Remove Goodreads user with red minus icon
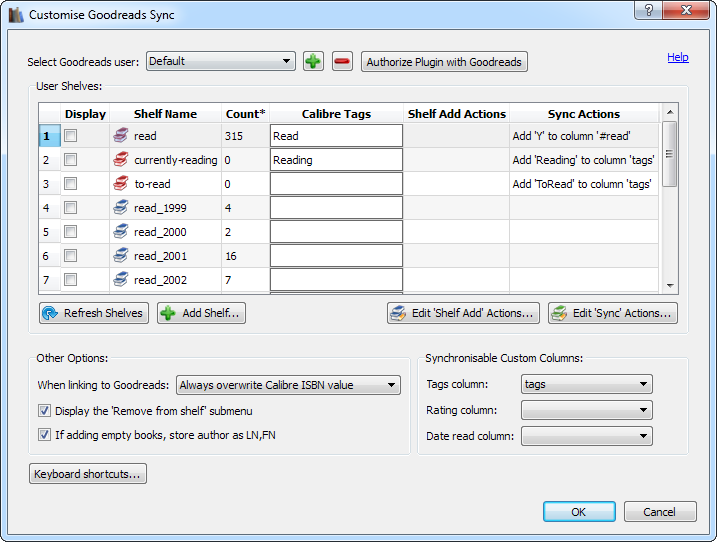This screenshot has width=717, height=542. (x=342, y=61)
